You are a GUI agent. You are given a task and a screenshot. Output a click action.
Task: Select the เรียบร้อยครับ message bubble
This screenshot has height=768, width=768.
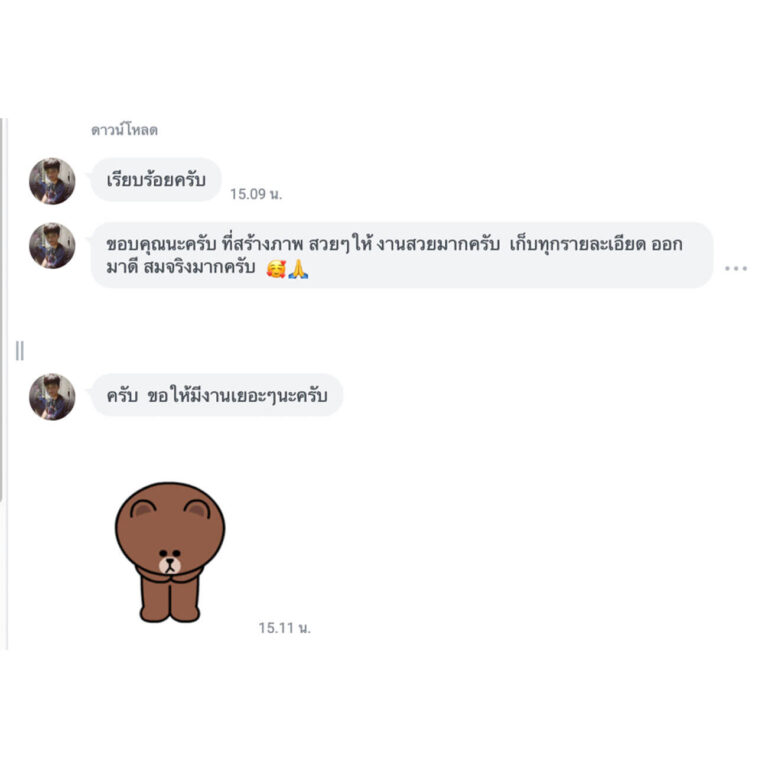(156, 180)
